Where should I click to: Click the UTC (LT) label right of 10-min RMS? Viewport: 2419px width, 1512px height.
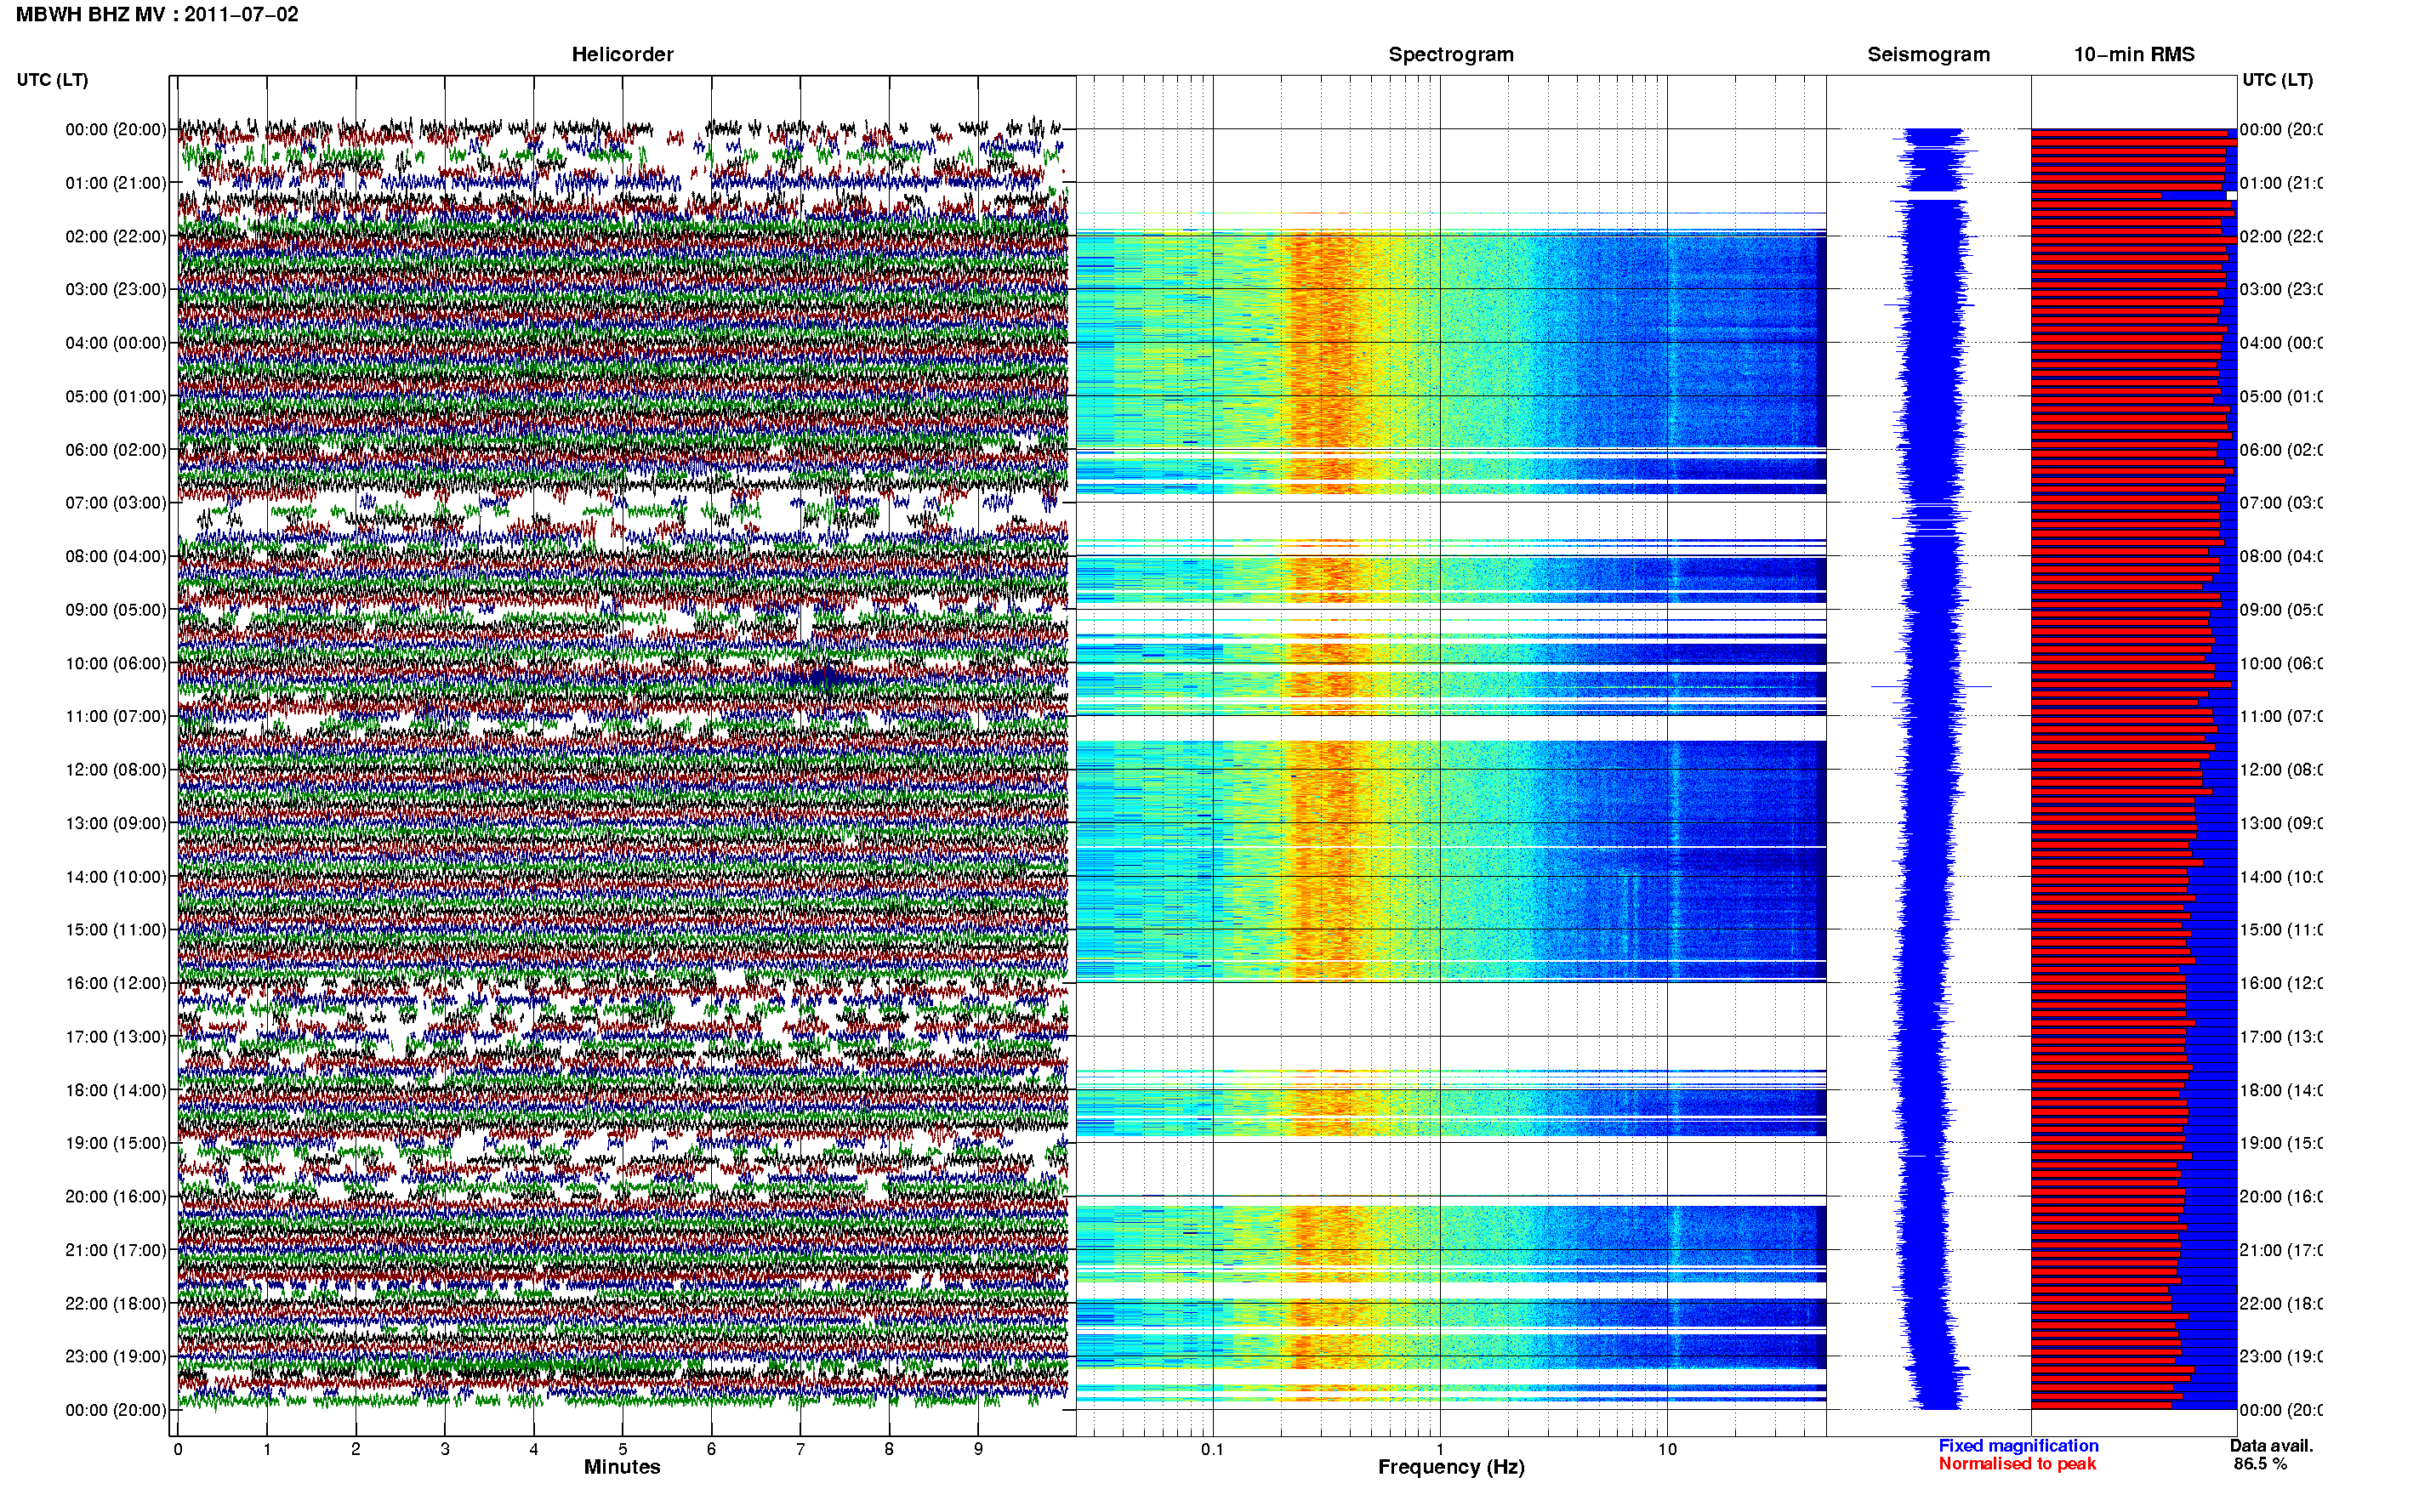tap(2277, 80)
